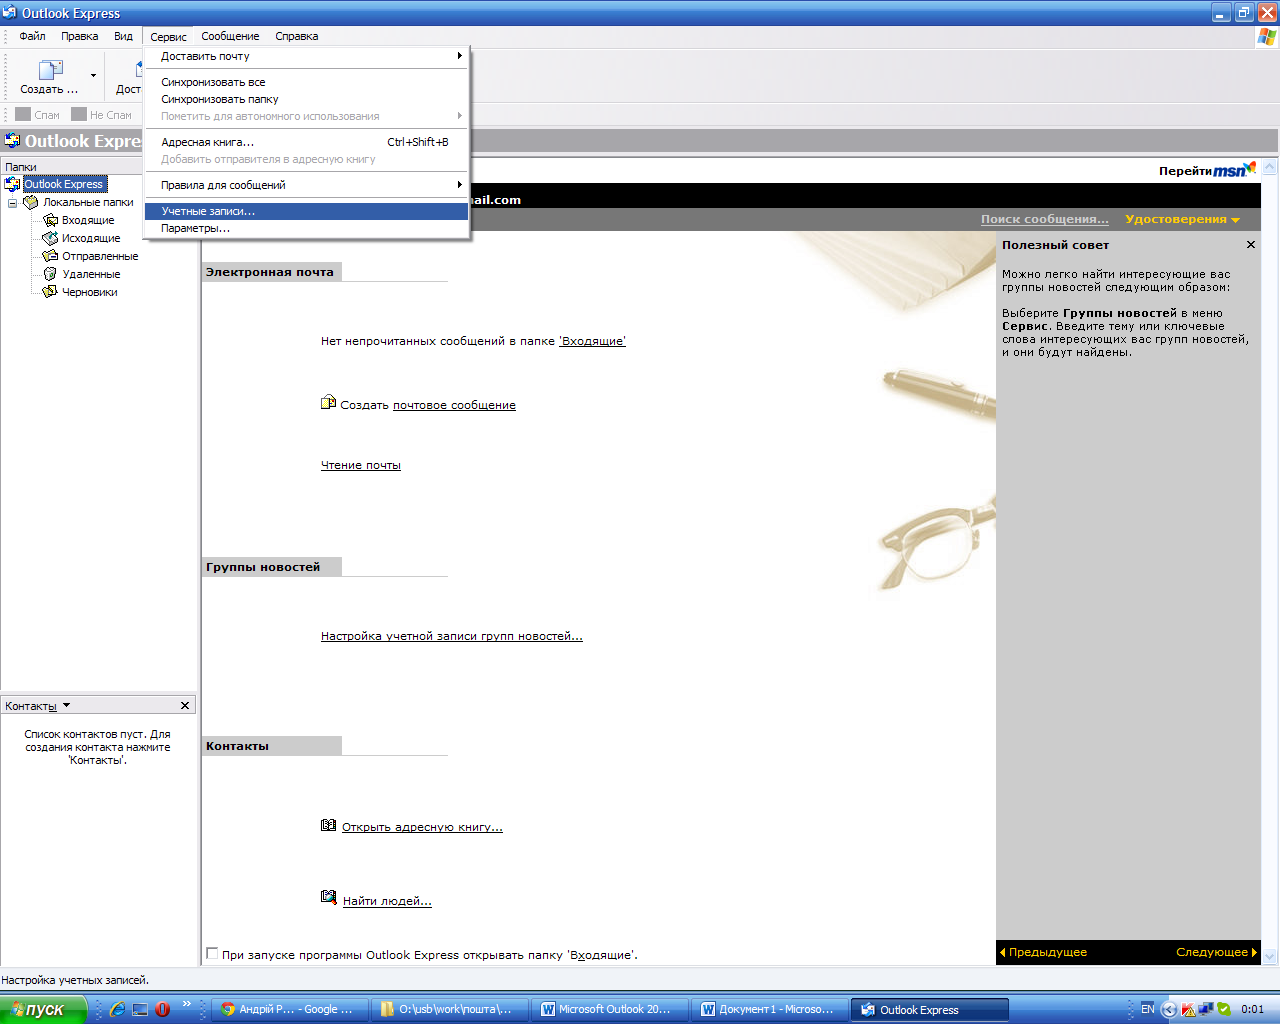Close the Полезный совет panel
1280x1024 pixels.
click(1250, 245)
